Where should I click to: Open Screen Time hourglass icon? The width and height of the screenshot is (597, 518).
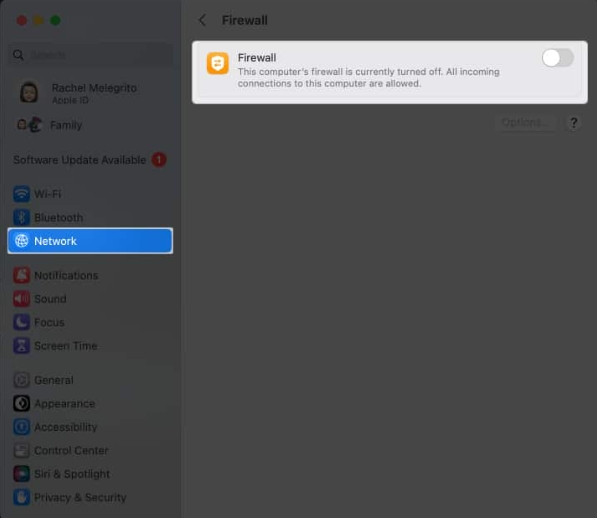(x=22, y=346)
